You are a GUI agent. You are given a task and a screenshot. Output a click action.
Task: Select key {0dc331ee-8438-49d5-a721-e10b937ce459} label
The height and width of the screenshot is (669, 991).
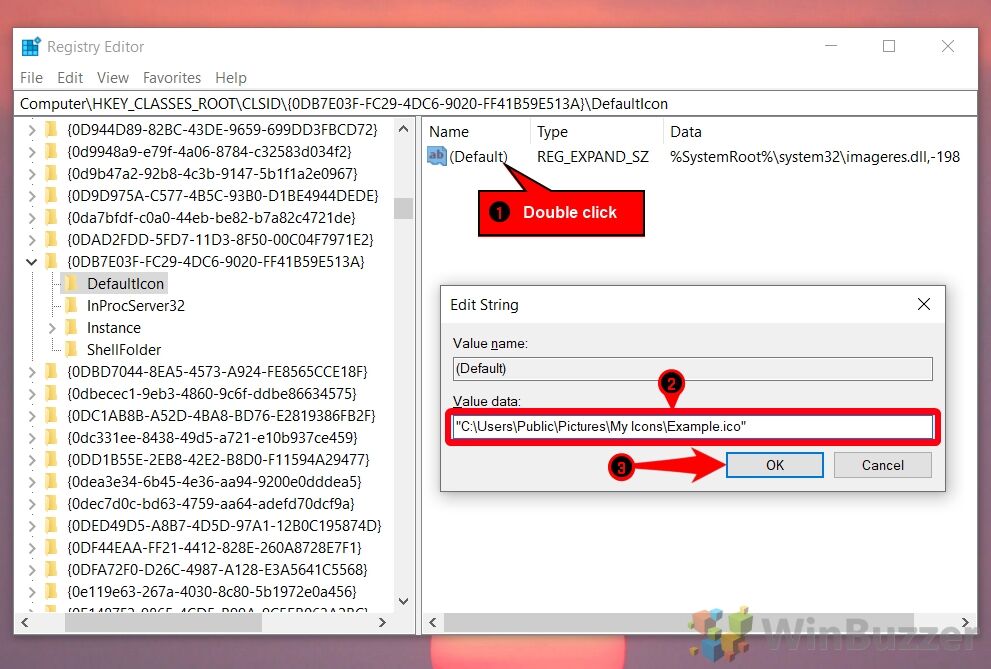click(x=212, y=438)
